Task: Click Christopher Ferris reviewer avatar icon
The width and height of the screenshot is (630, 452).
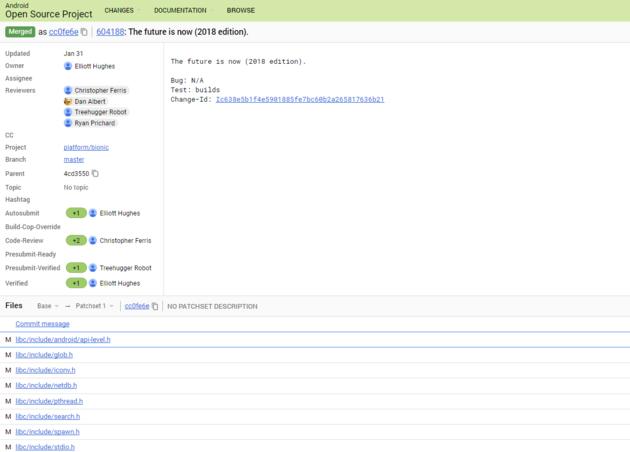Action: tap(68, 90)
